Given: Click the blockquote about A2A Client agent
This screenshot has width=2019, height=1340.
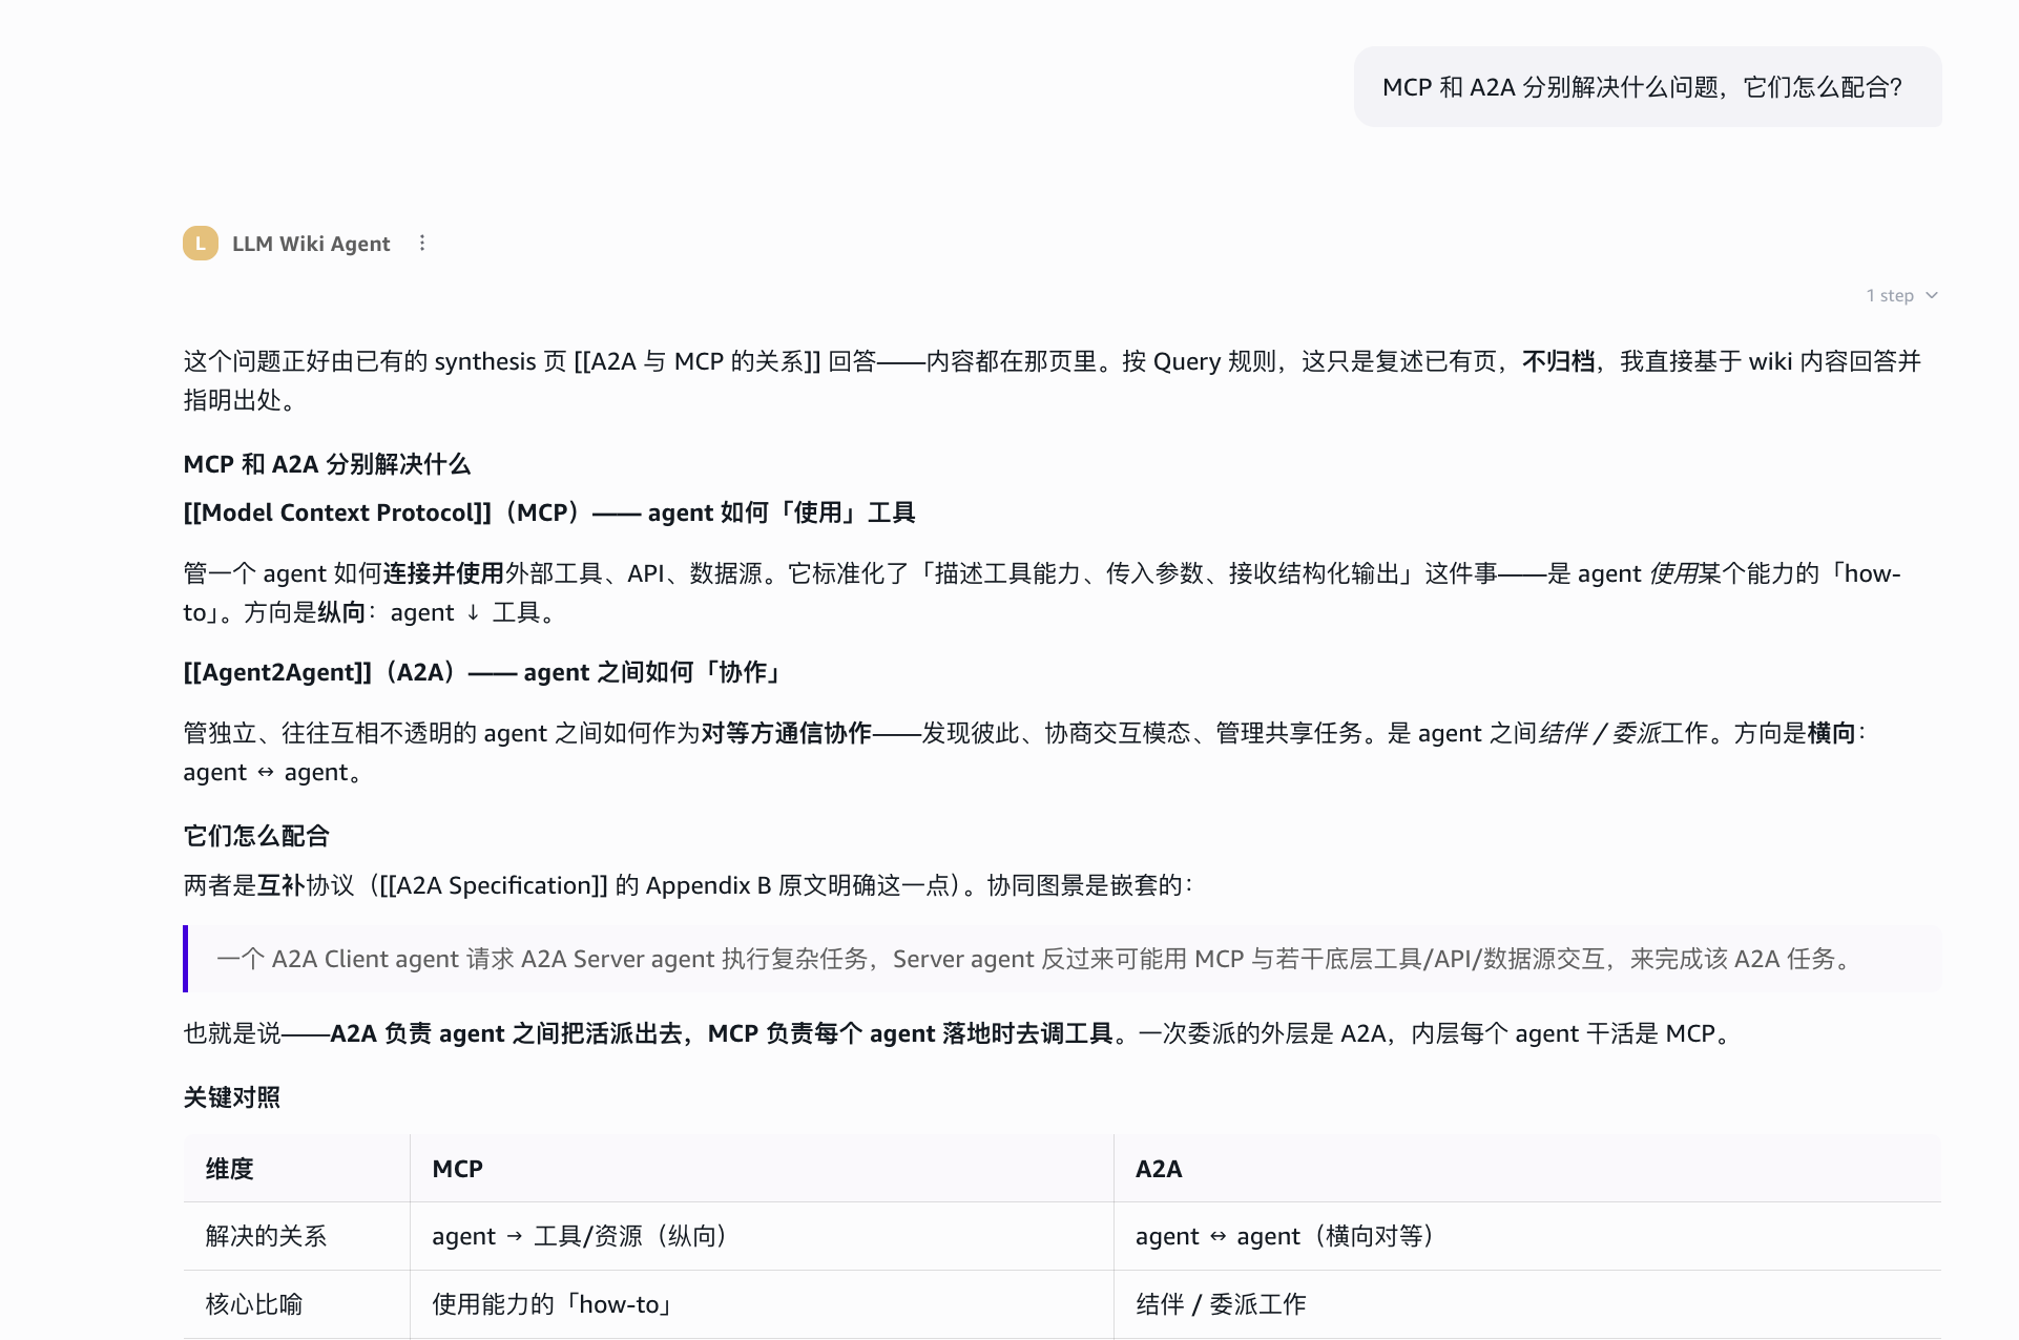Looking at the screenshot, I should click(1062, 959).
